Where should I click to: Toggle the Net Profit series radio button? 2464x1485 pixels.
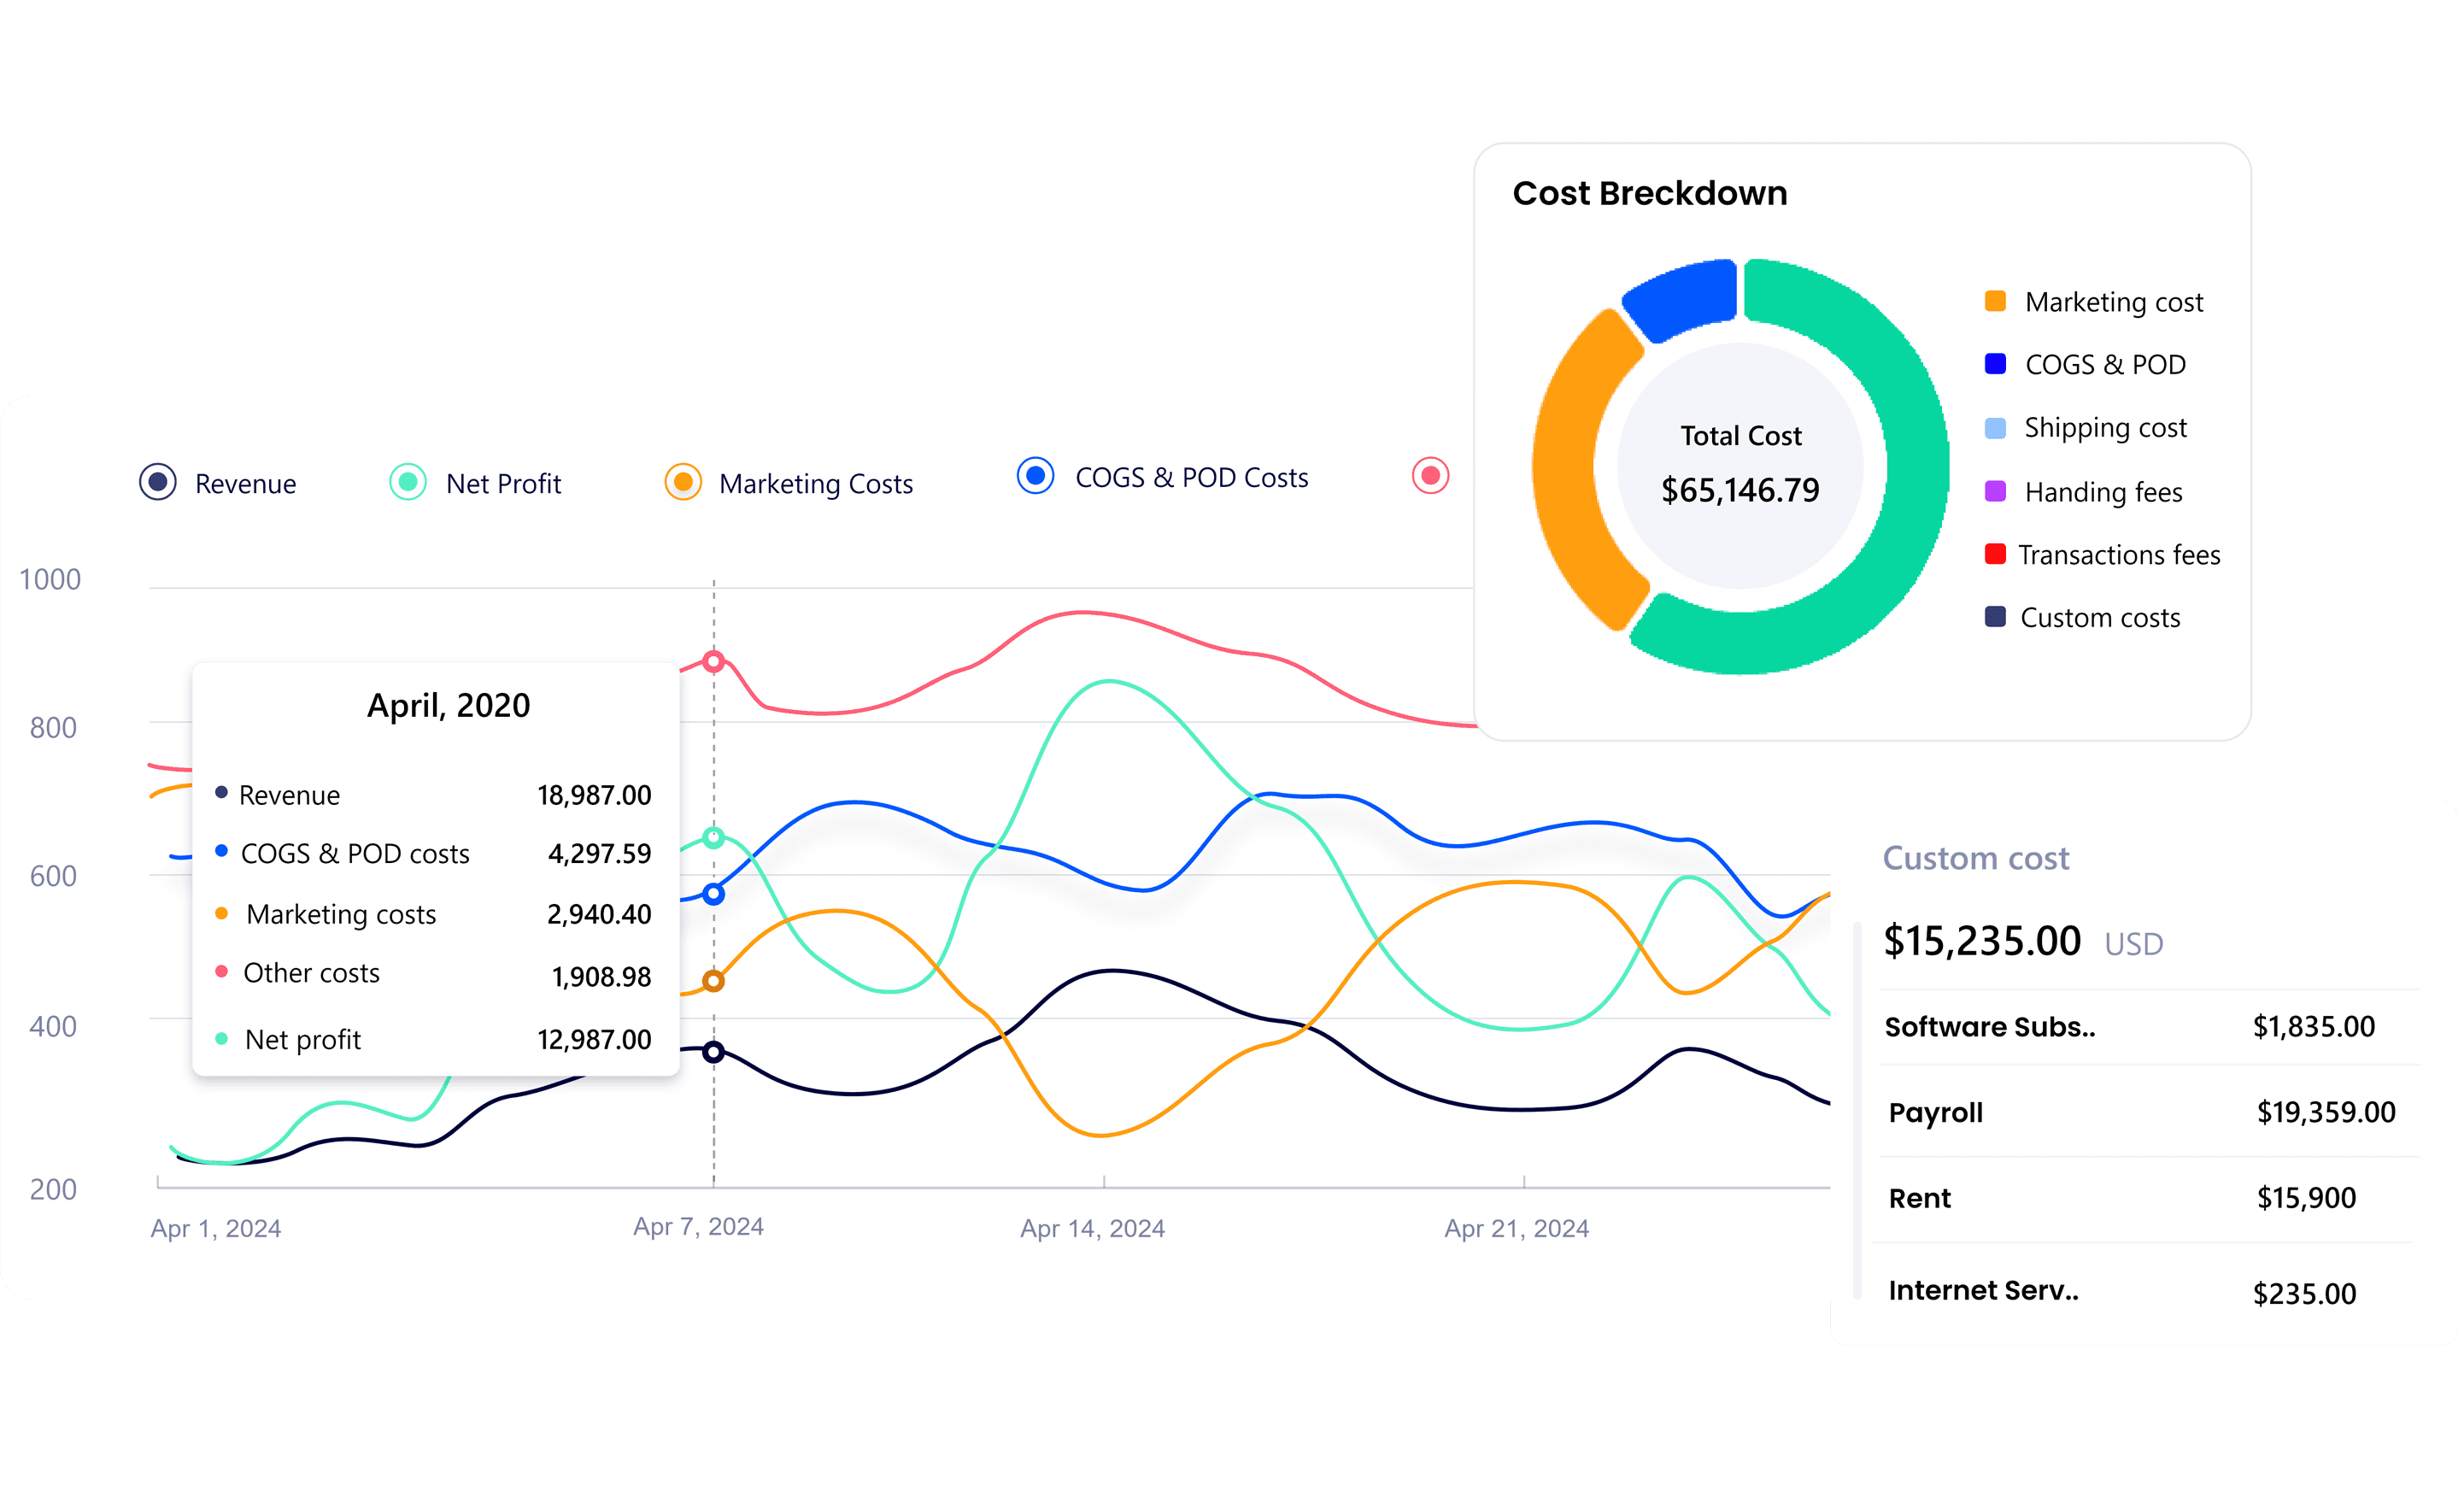pos(407,482)
